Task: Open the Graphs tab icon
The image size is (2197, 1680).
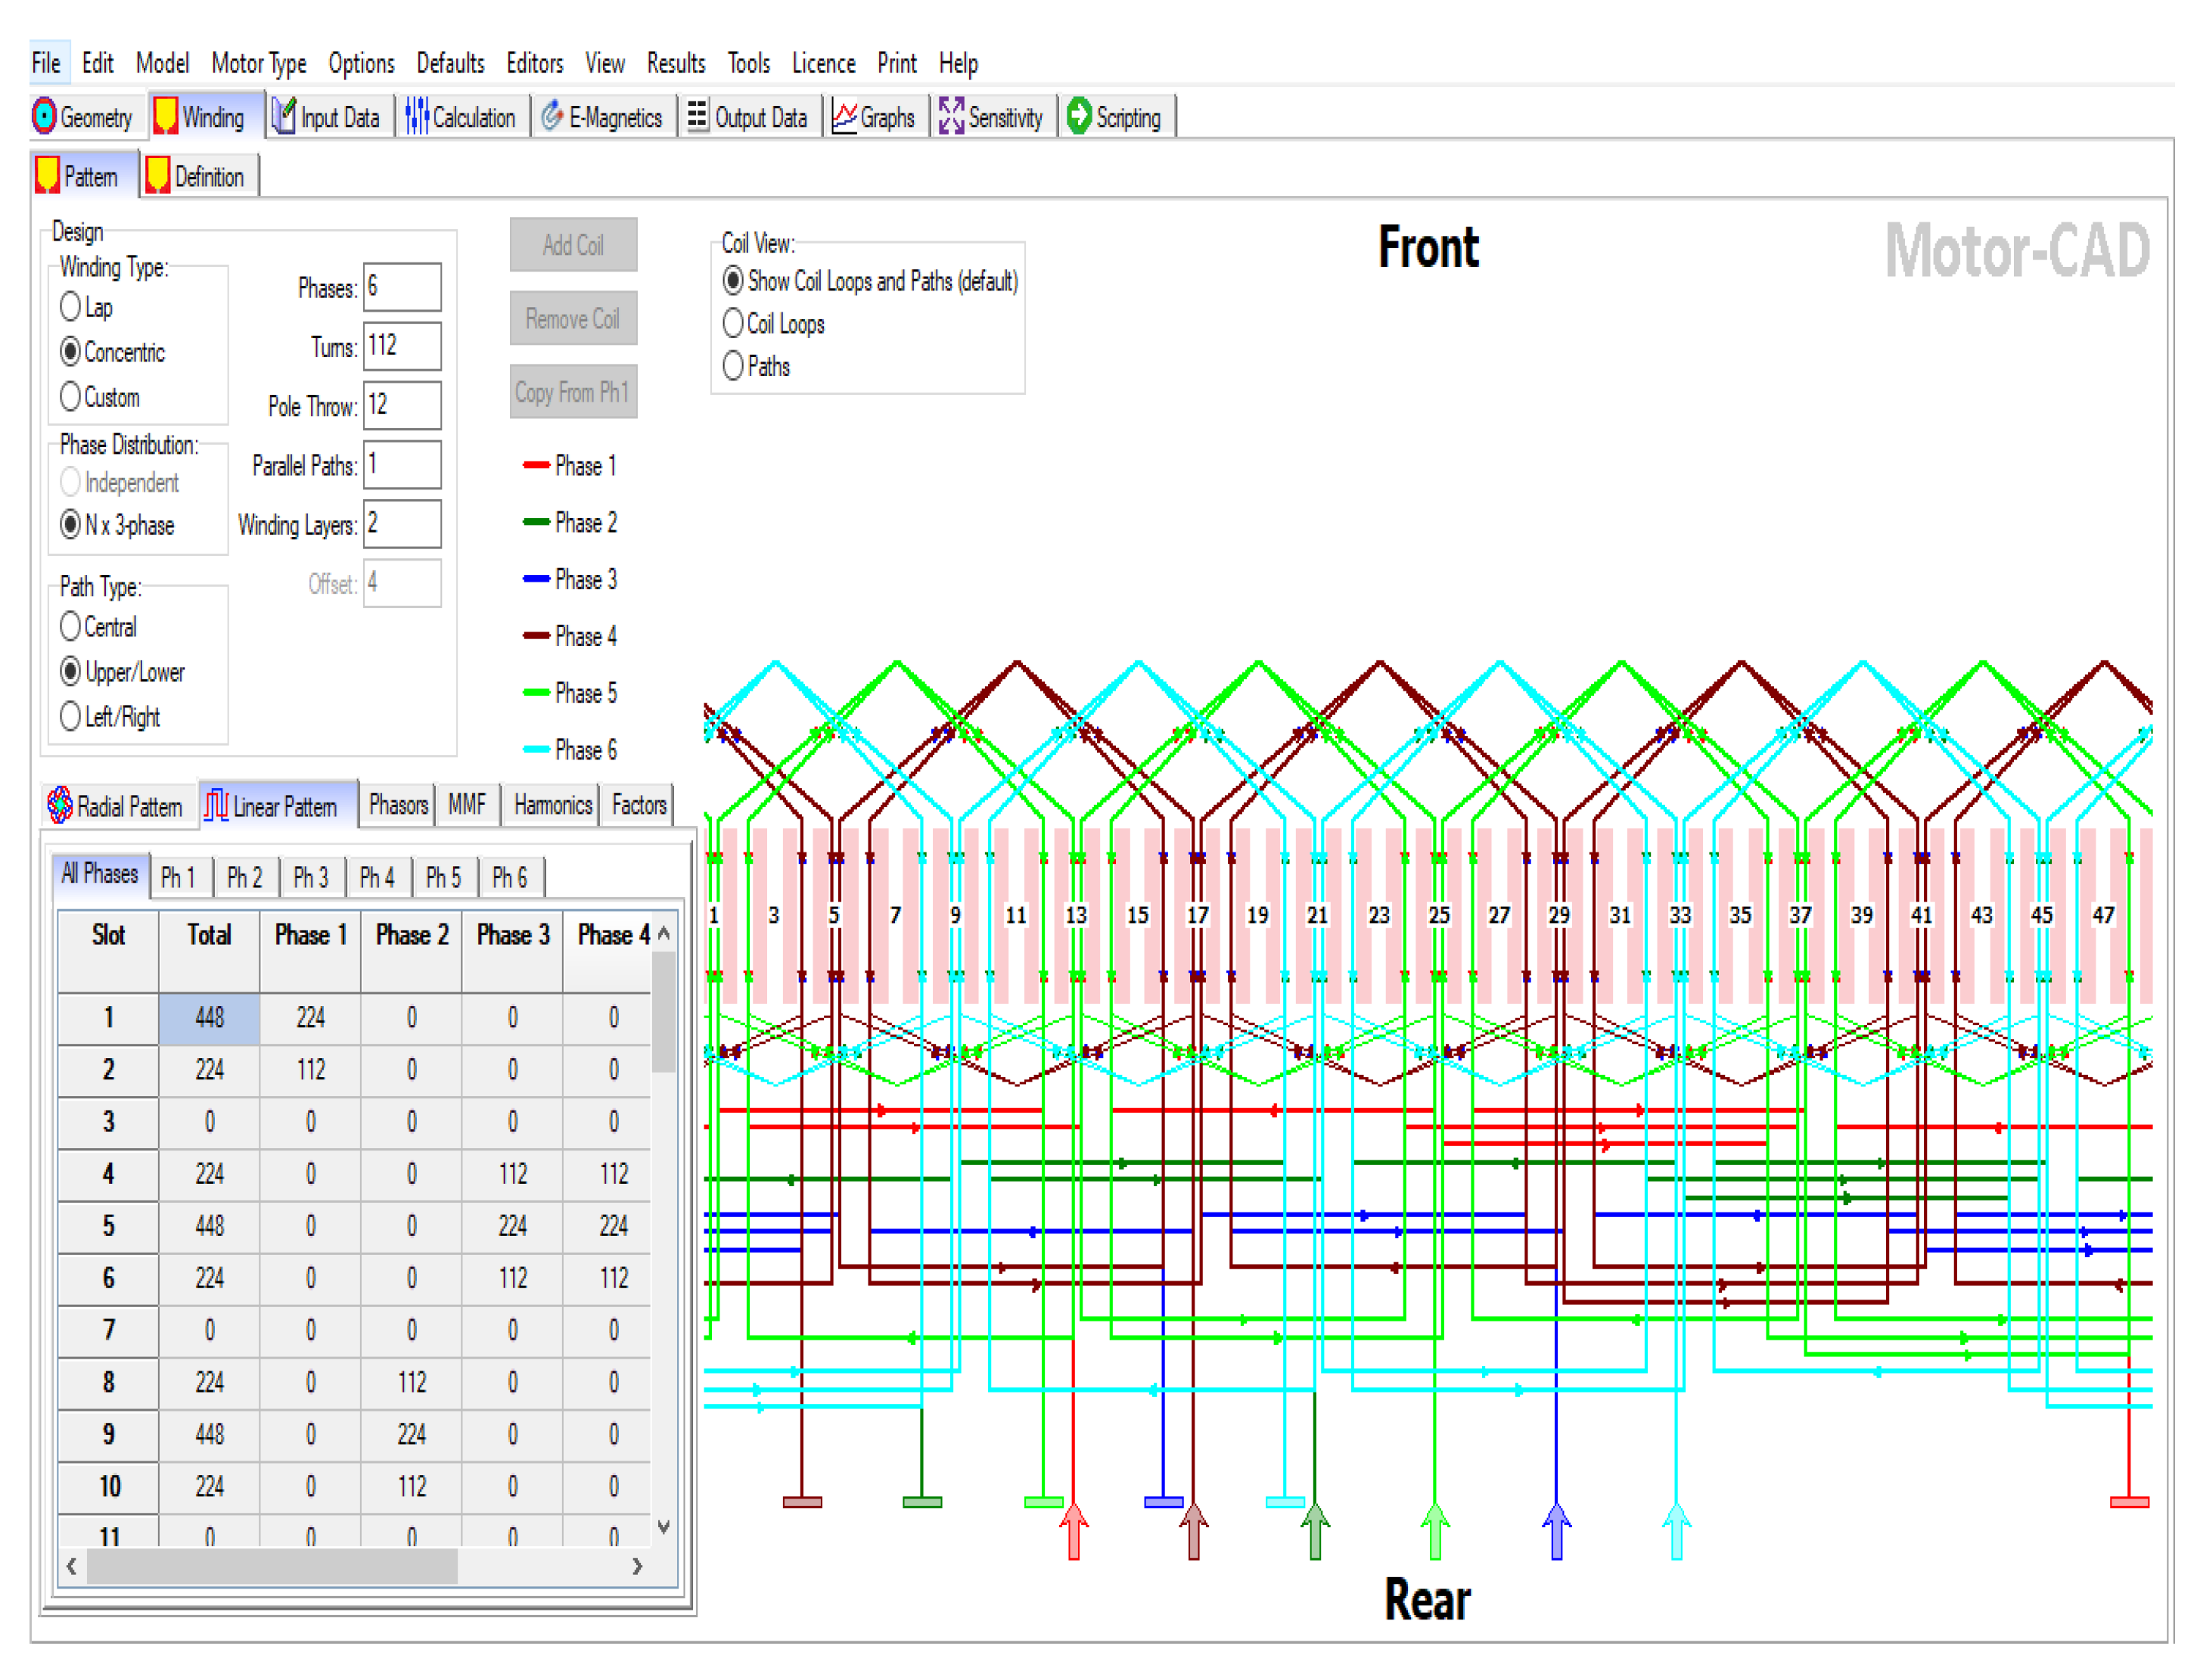Action: click(x=845, y=117)
